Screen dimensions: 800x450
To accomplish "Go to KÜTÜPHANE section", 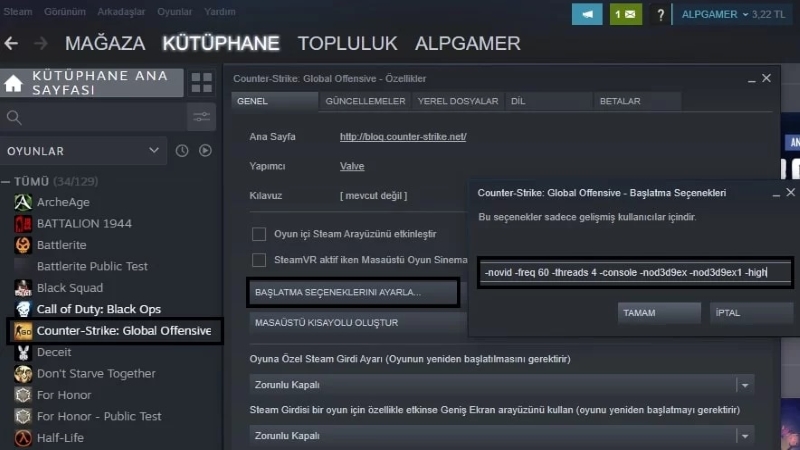I will coord(221,43).
